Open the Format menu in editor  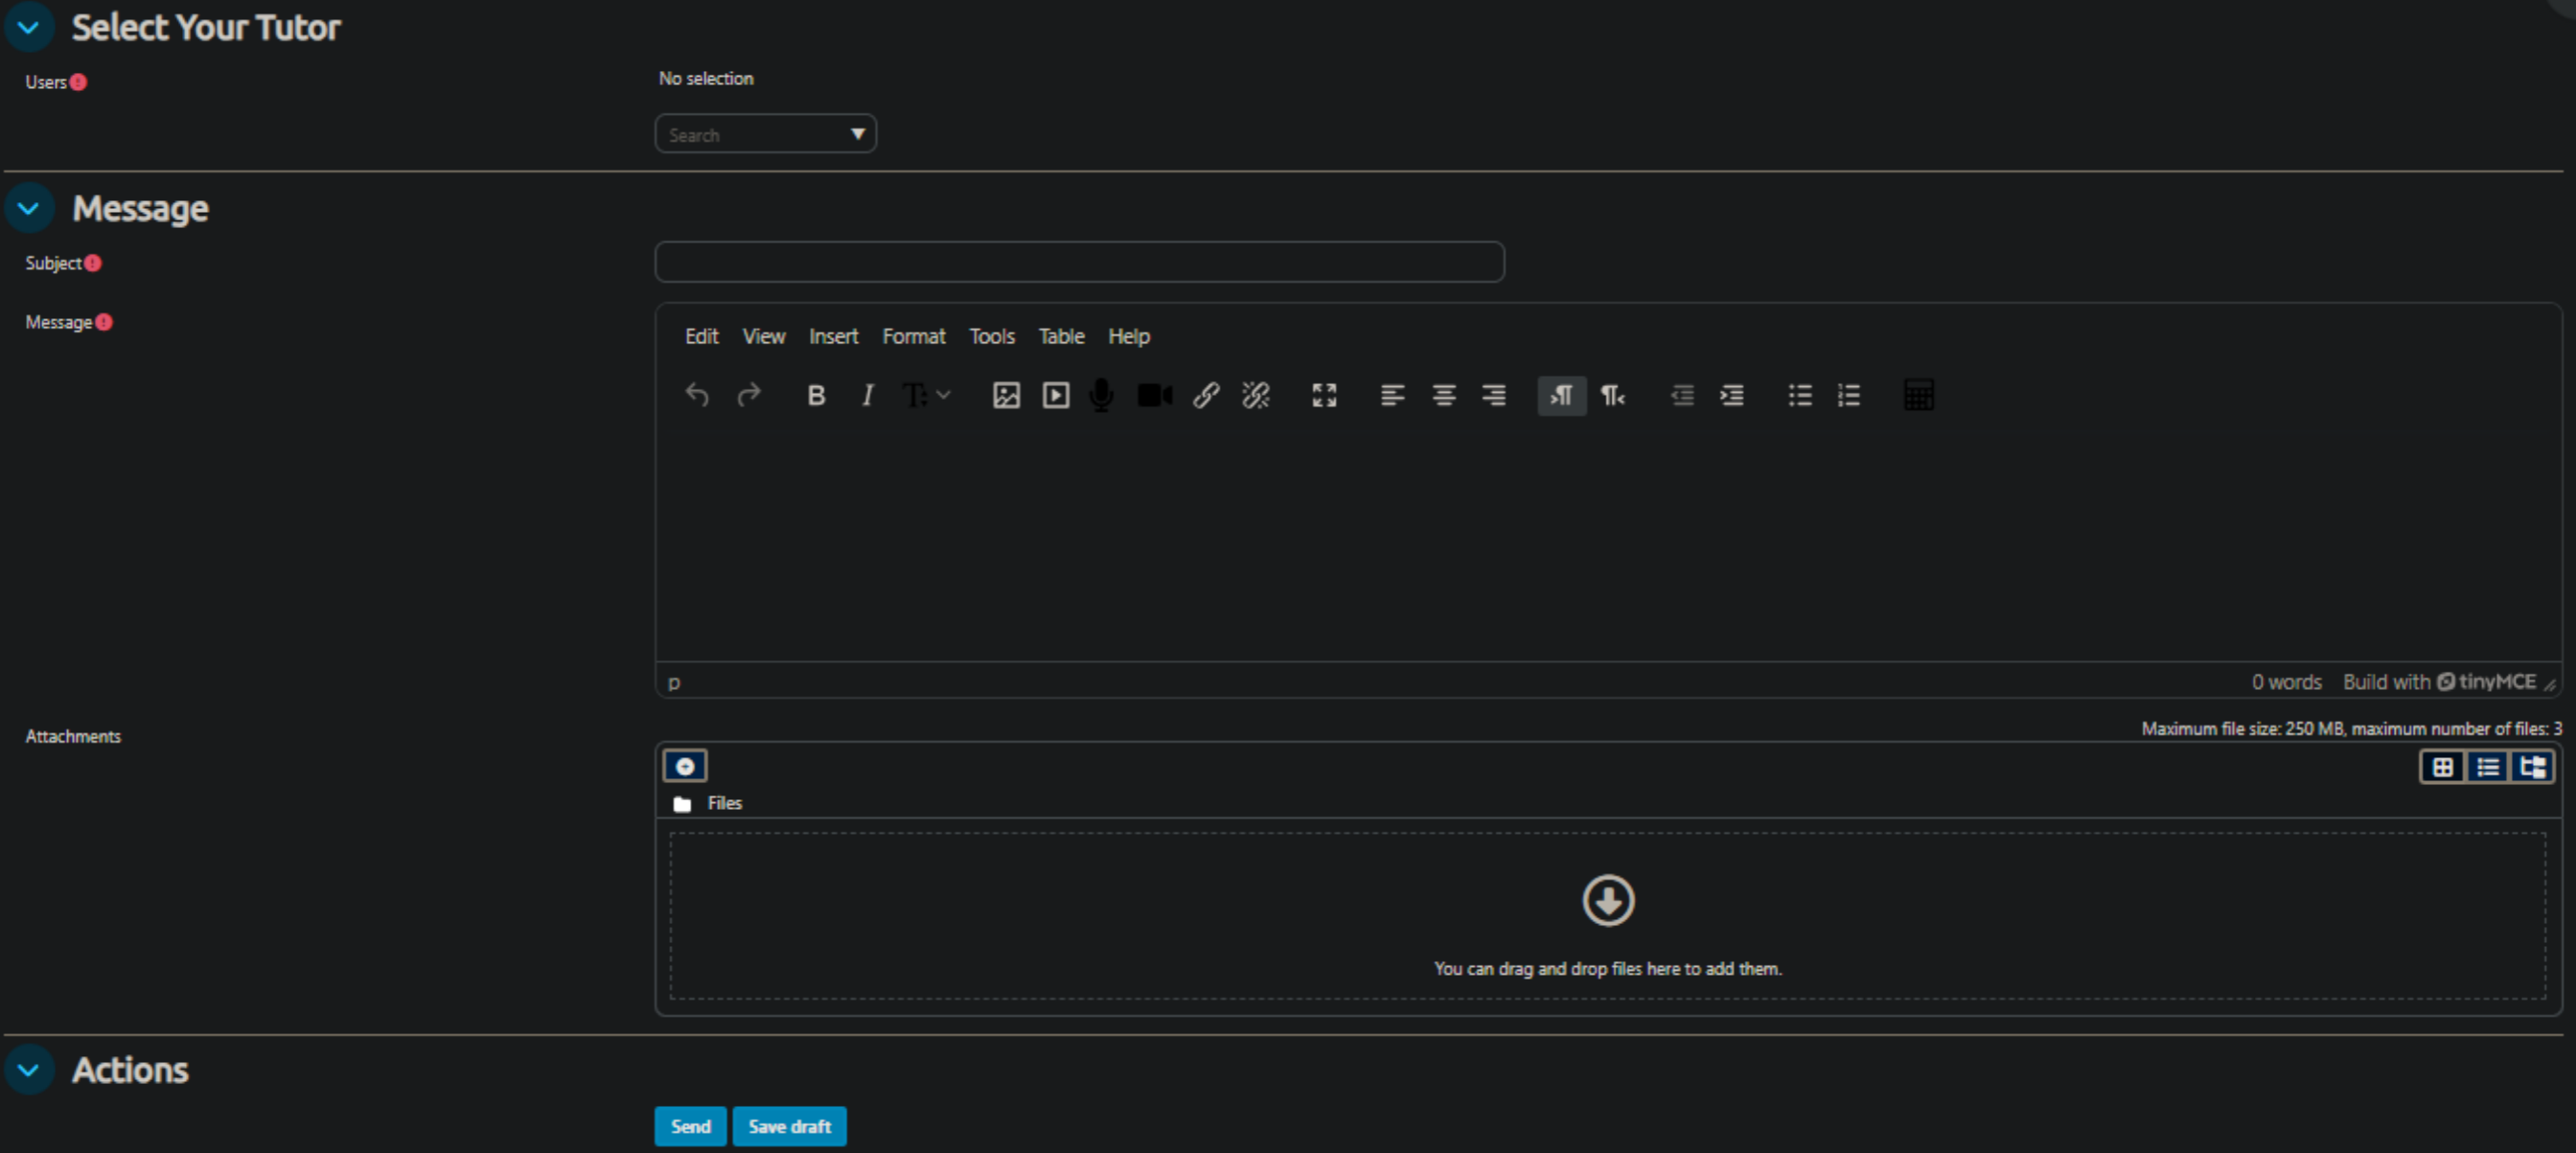(913, 337)
